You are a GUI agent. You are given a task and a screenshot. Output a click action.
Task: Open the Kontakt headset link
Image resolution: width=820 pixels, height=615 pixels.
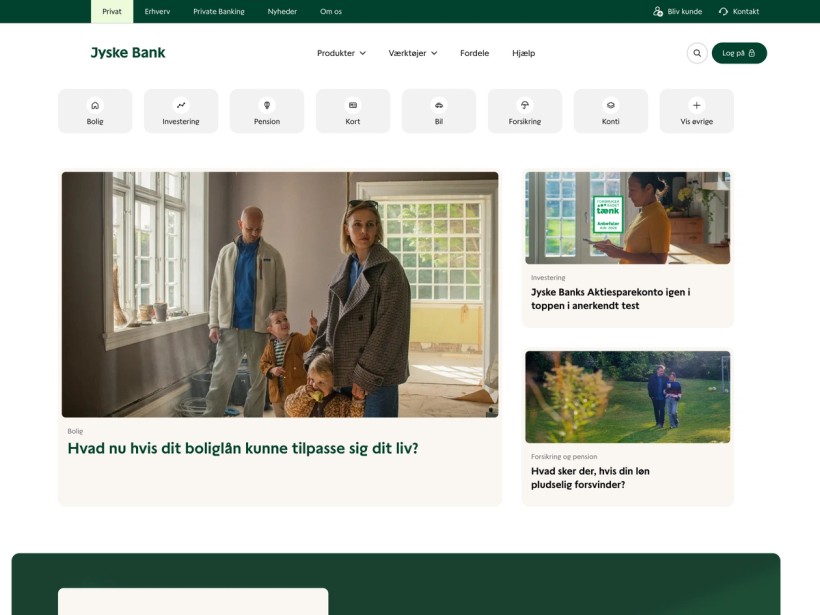pyautogui.click(x=739, y=12)
